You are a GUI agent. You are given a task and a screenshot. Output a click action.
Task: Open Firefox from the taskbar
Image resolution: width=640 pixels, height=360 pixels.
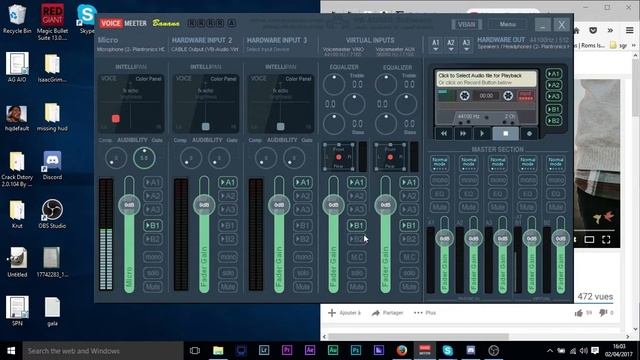pyautogui.click(x=402, y=351)
